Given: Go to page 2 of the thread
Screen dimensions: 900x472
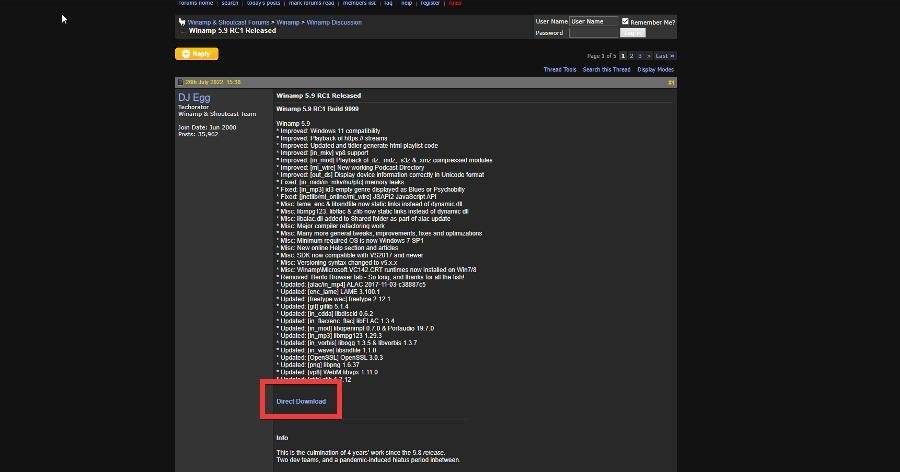Looking at the screenshot, I should 631,56.
